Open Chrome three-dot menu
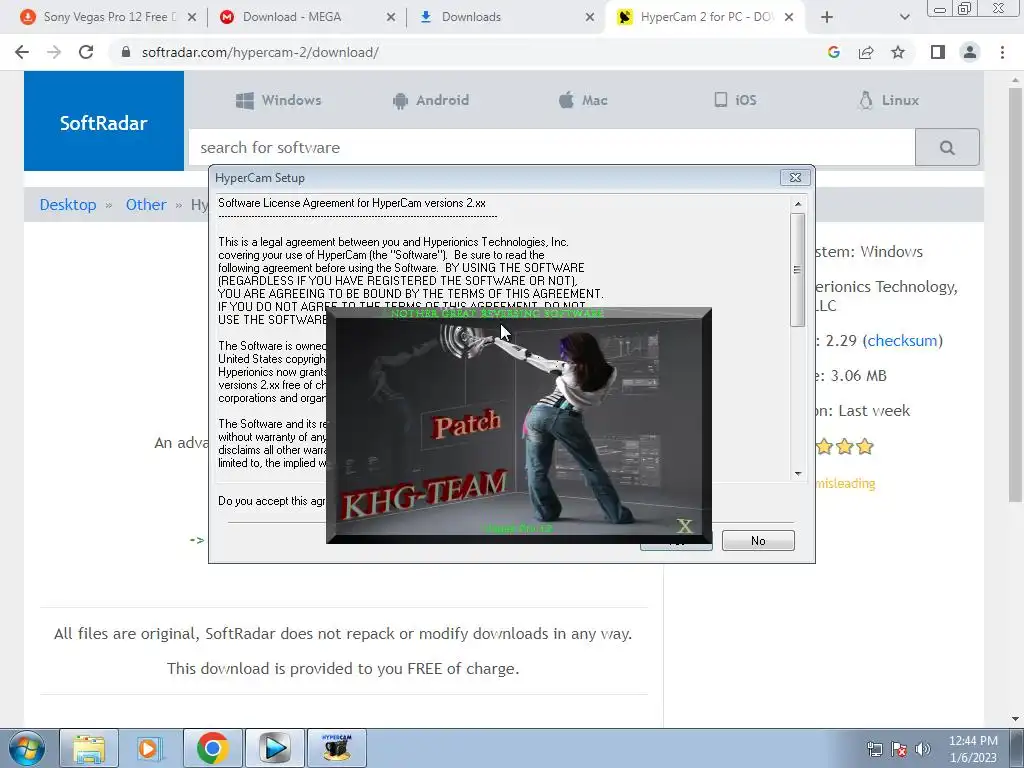The height and width of the screenshot is (768, 1024). point(1002,52)
